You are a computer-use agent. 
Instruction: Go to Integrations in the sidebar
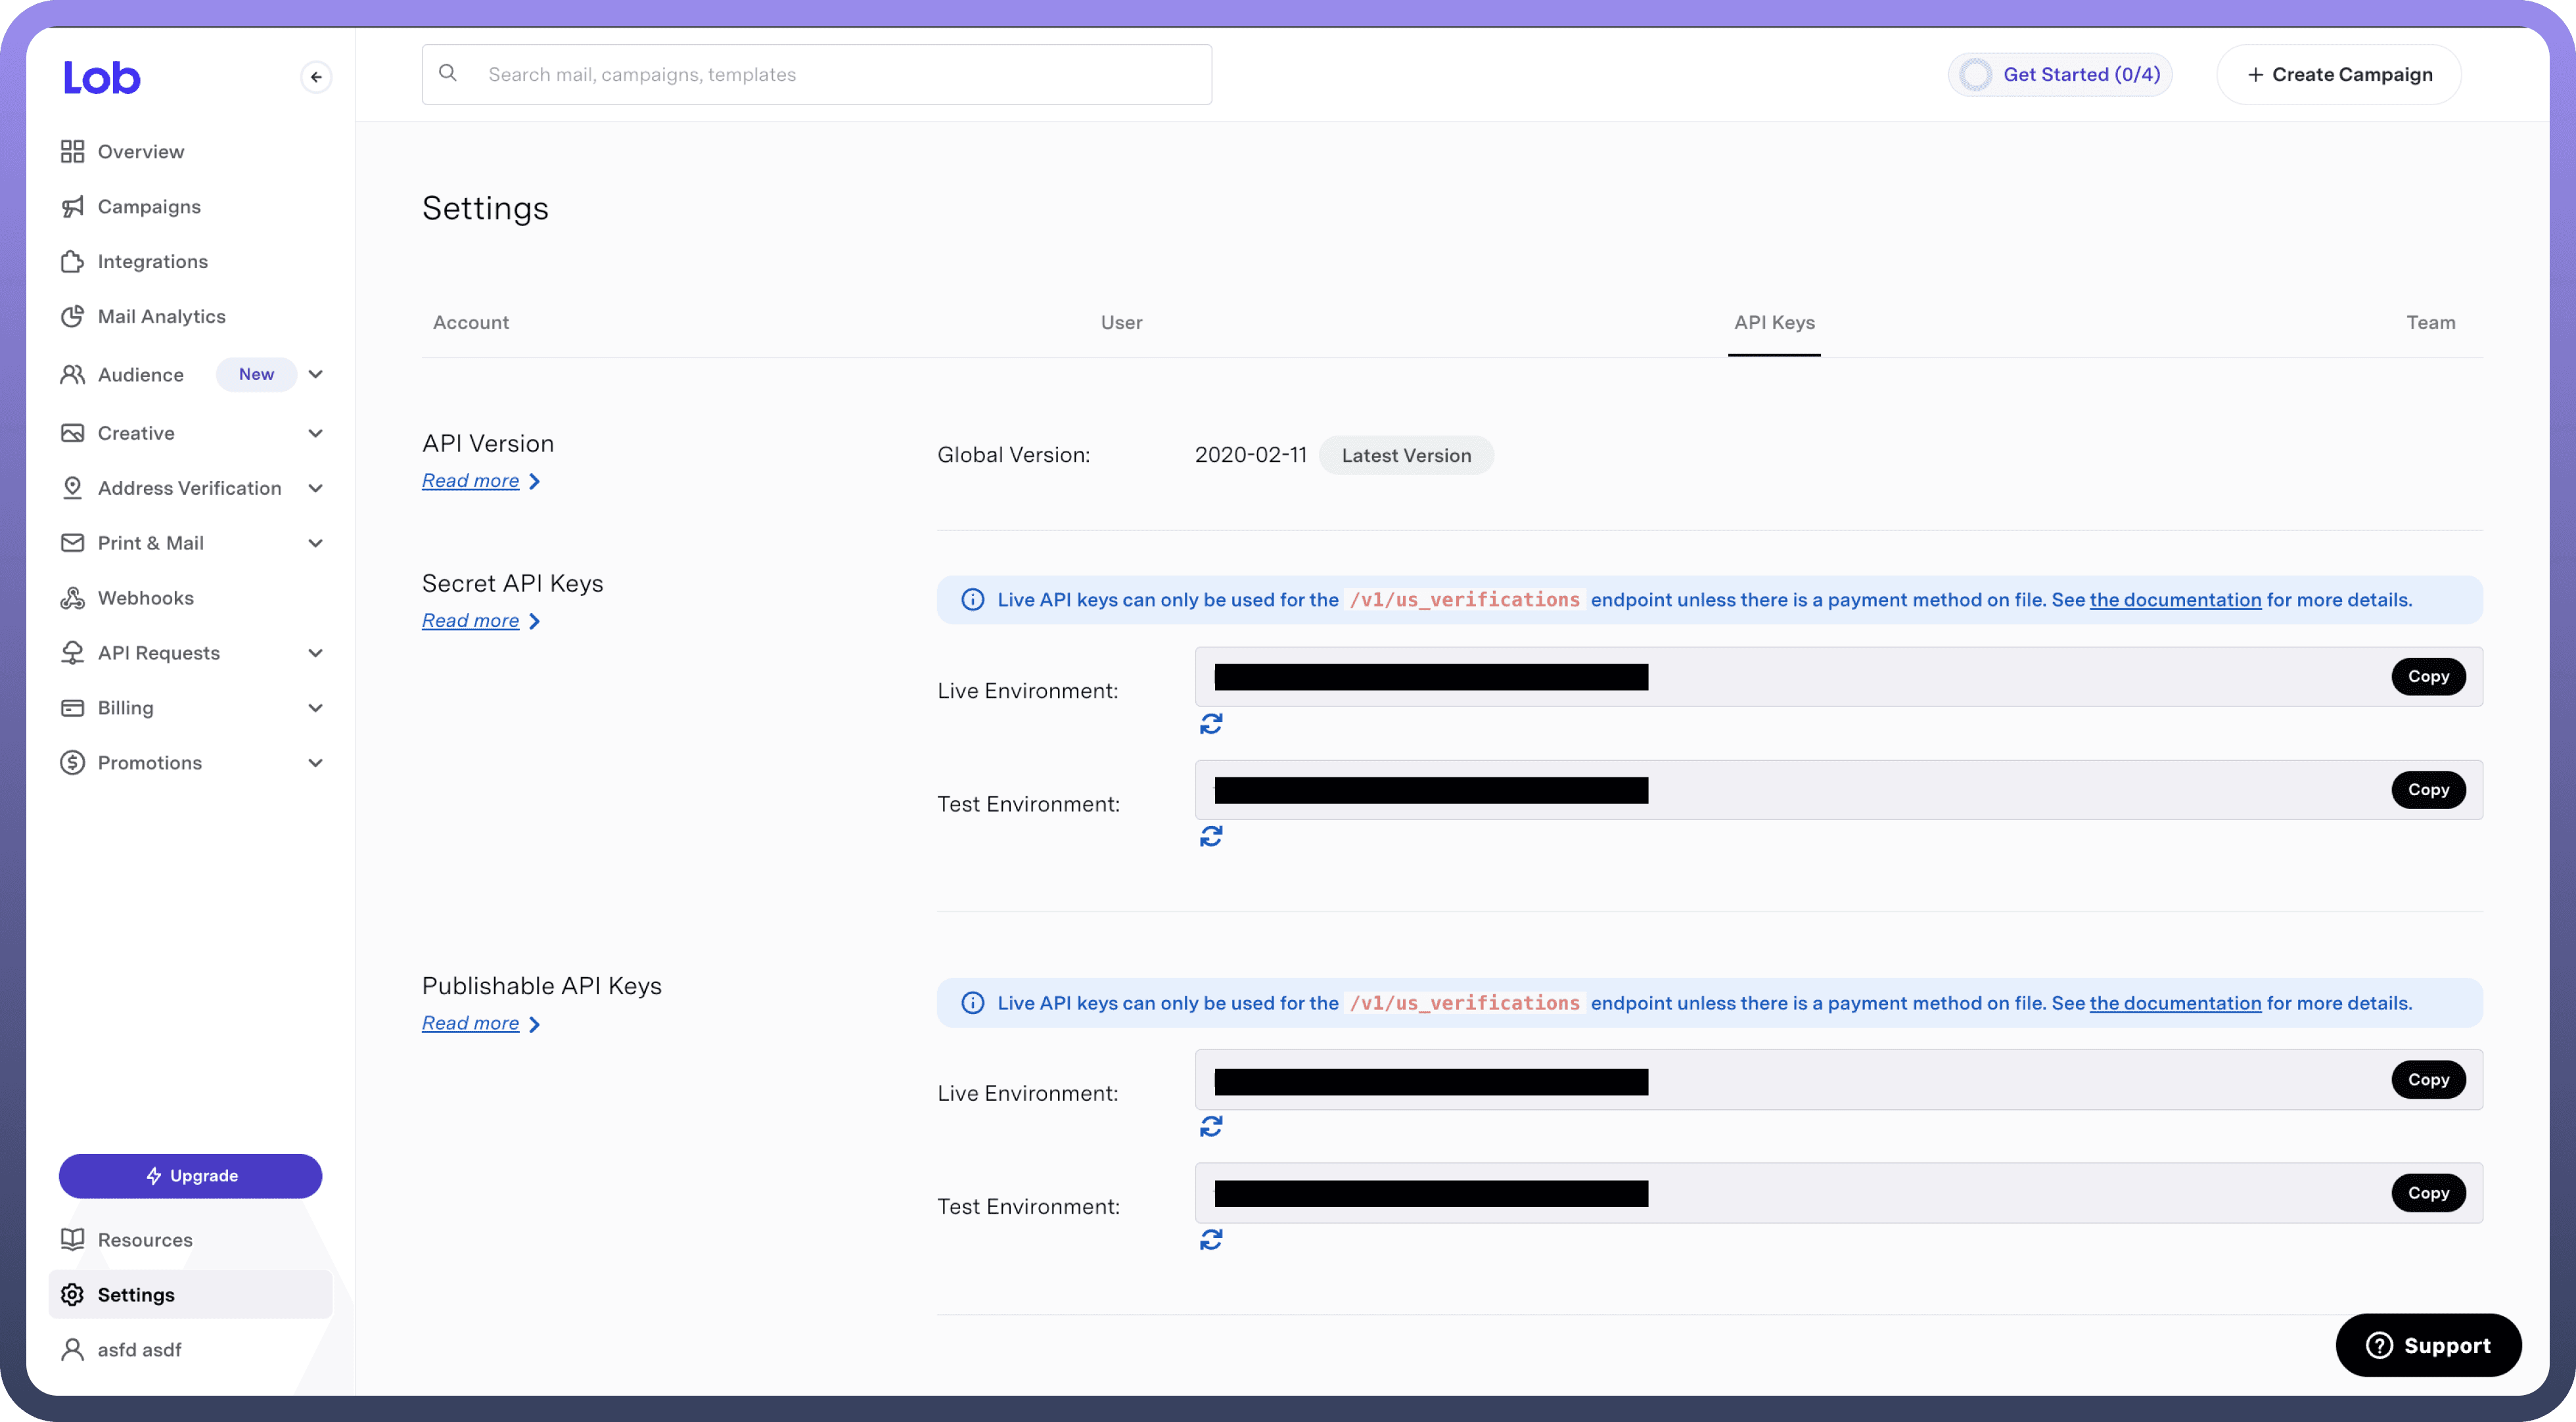(x=152, y=261)
